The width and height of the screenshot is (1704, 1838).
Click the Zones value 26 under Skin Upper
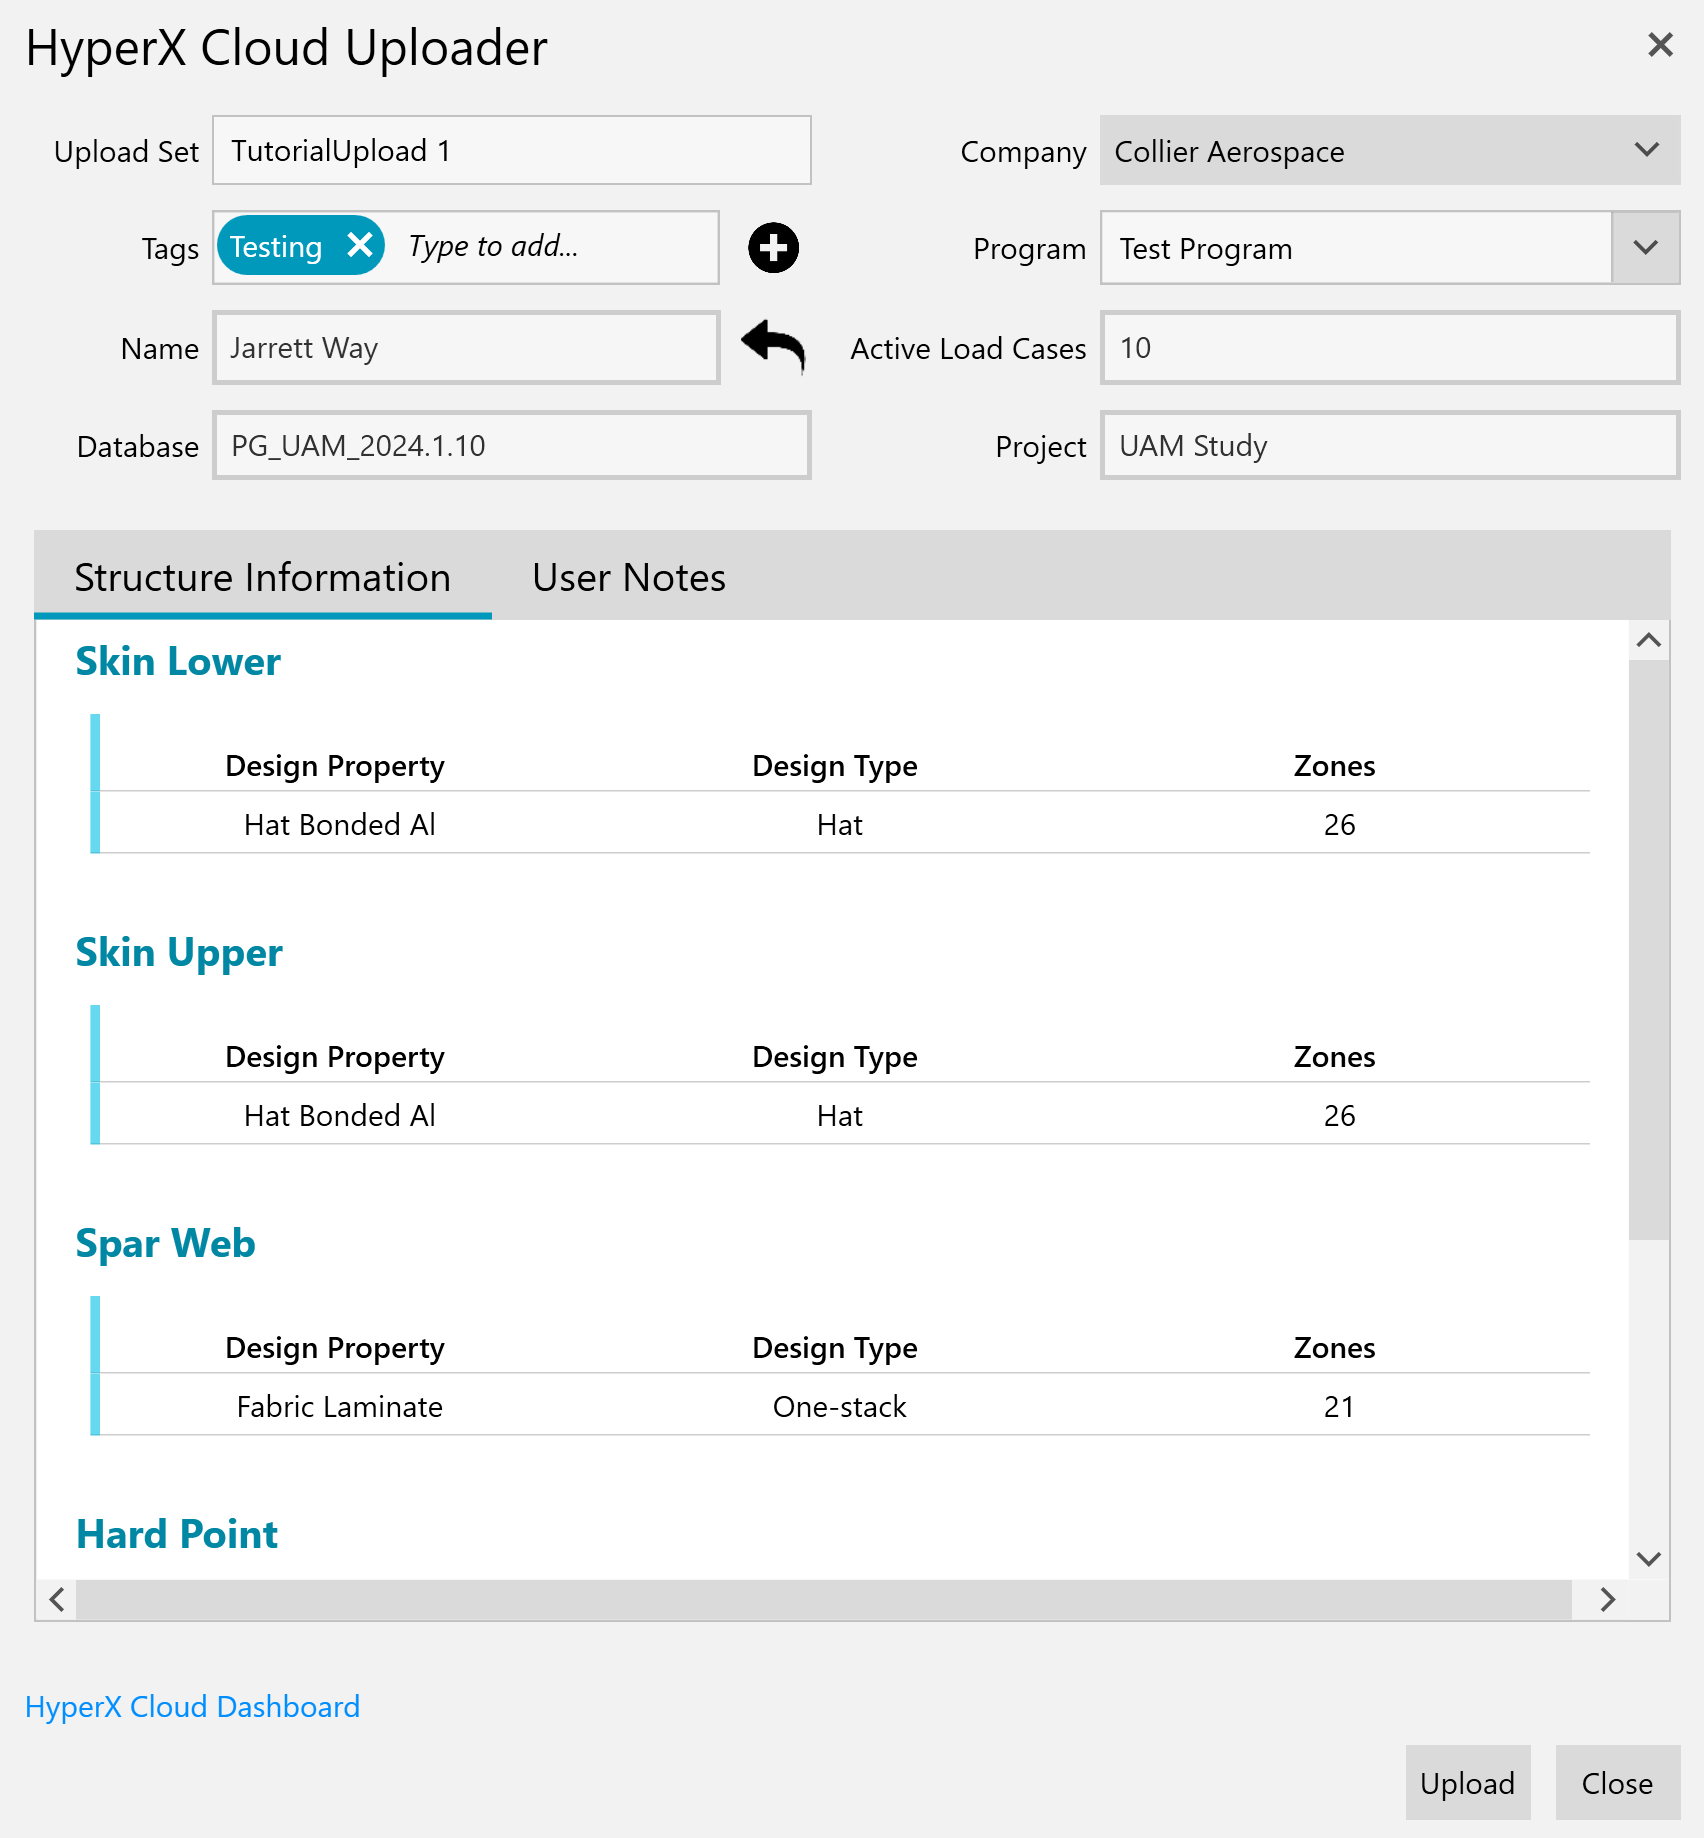(1339, 1115)
